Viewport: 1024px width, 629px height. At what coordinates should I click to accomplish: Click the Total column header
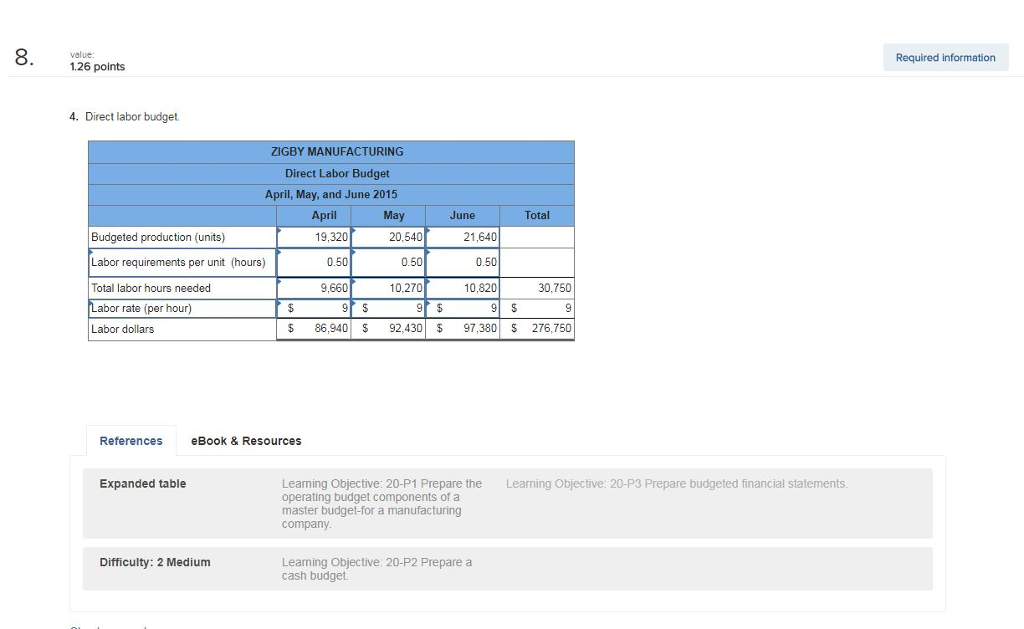[537, 215]
